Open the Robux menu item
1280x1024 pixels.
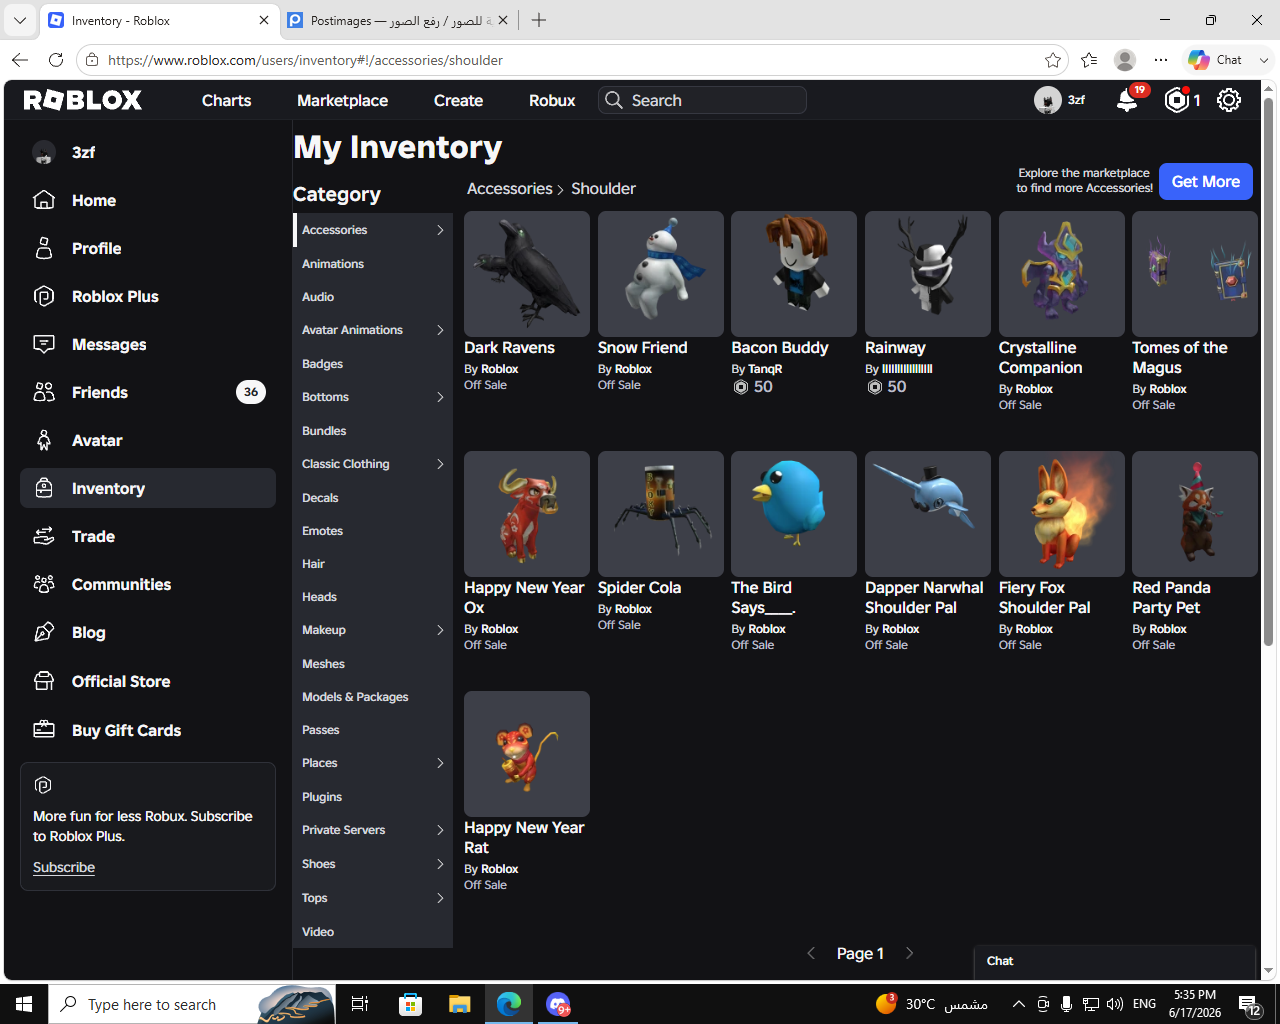coord(552,100)
